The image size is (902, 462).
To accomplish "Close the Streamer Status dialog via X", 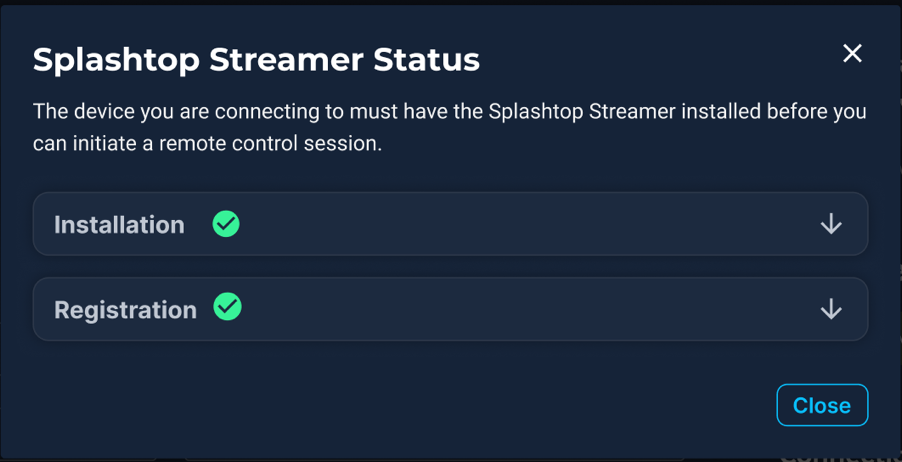I will (852, 53).
